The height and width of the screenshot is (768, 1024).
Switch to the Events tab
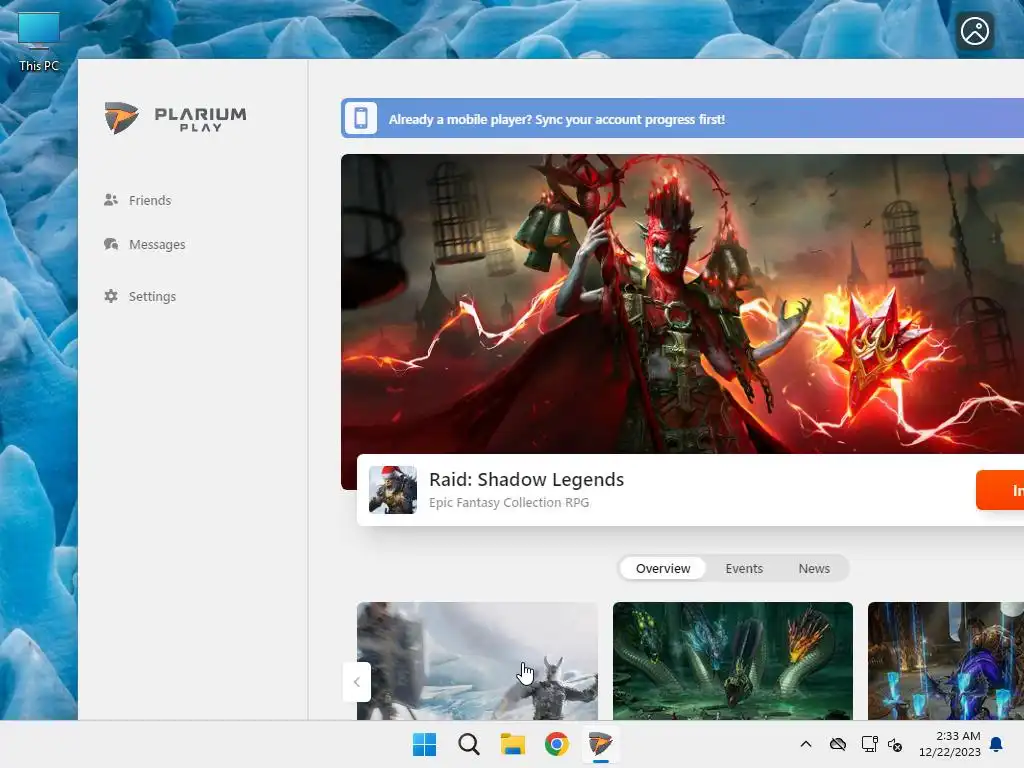pos(744,568)
